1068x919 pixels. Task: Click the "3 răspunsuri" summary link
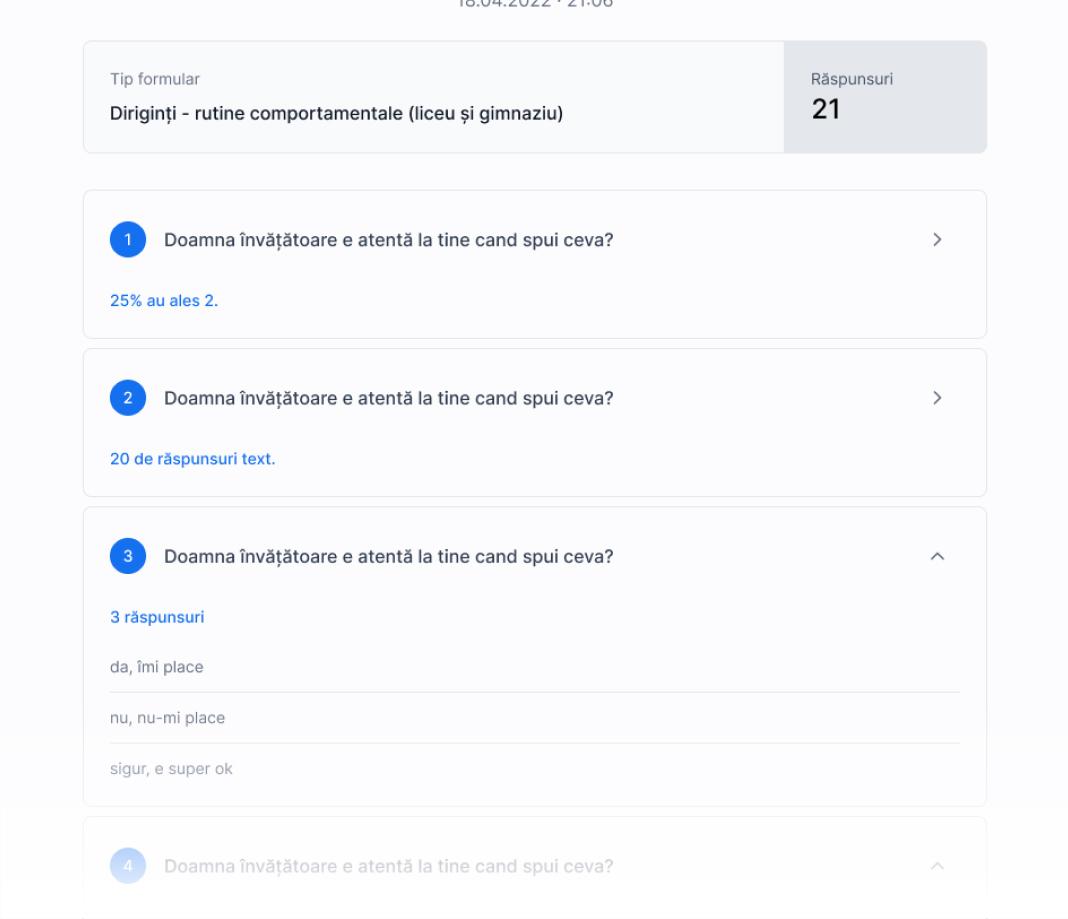[x=157, y=617]
